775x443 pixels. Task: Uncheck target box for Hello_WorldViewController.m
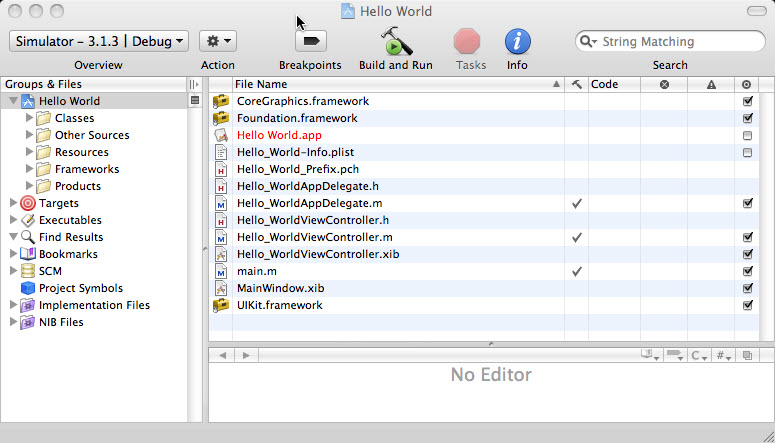tap(747, 237)
